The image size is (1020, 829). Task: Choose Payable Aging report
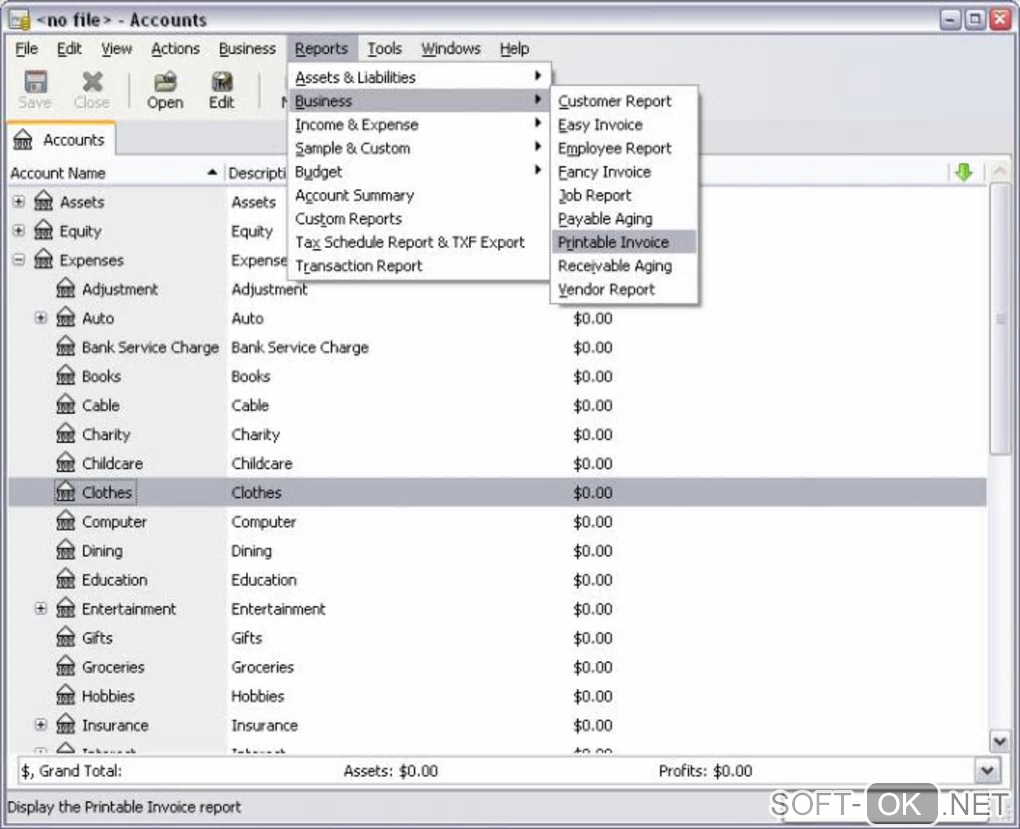pos(624,219)
